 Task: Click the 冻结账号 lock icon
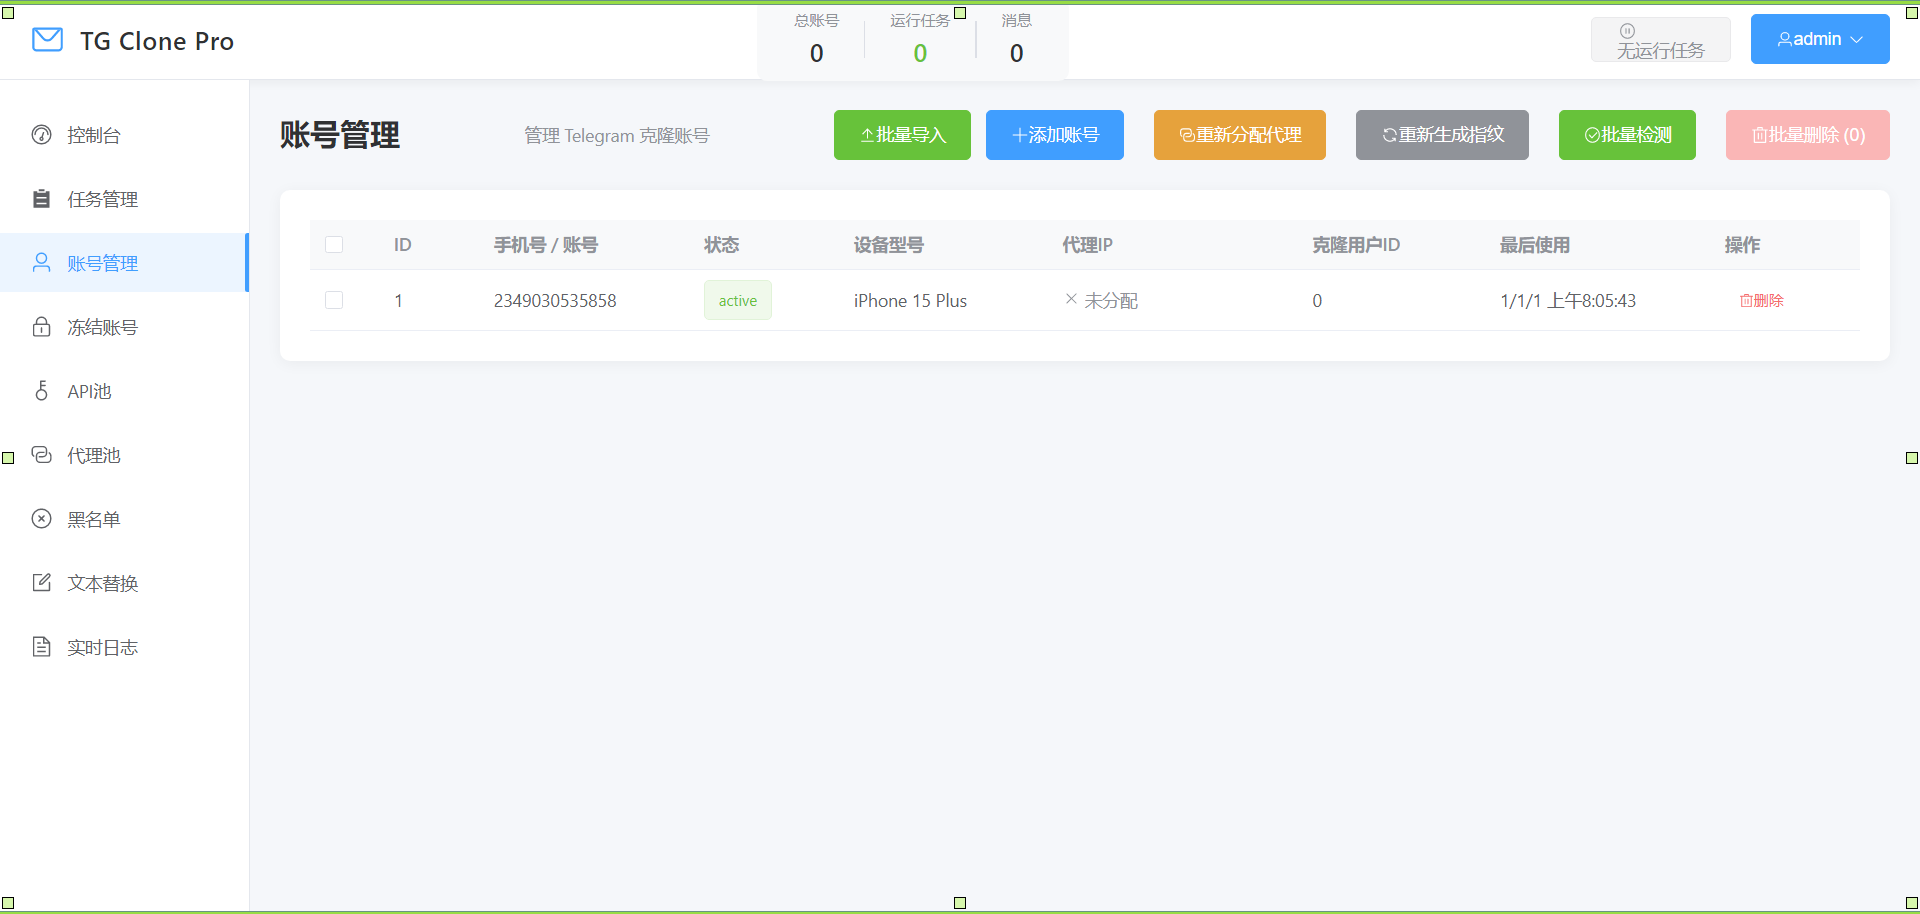[x=41, y=327]
